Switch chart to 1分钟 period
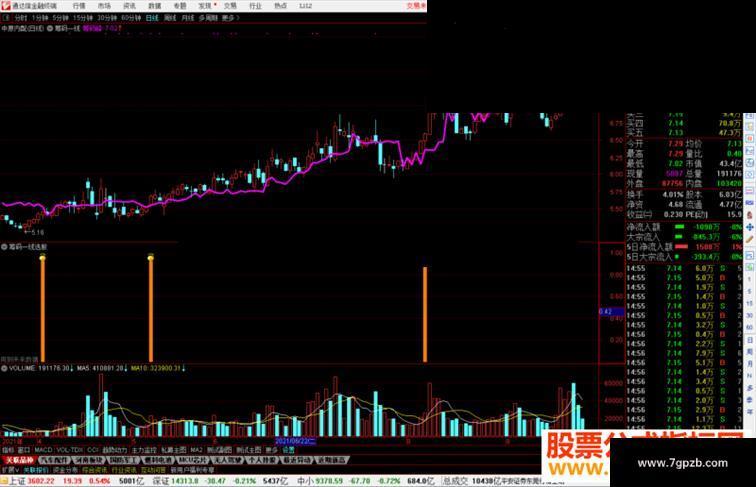The width and height of the screenshot is (756, 487). (x=40, y=18)
